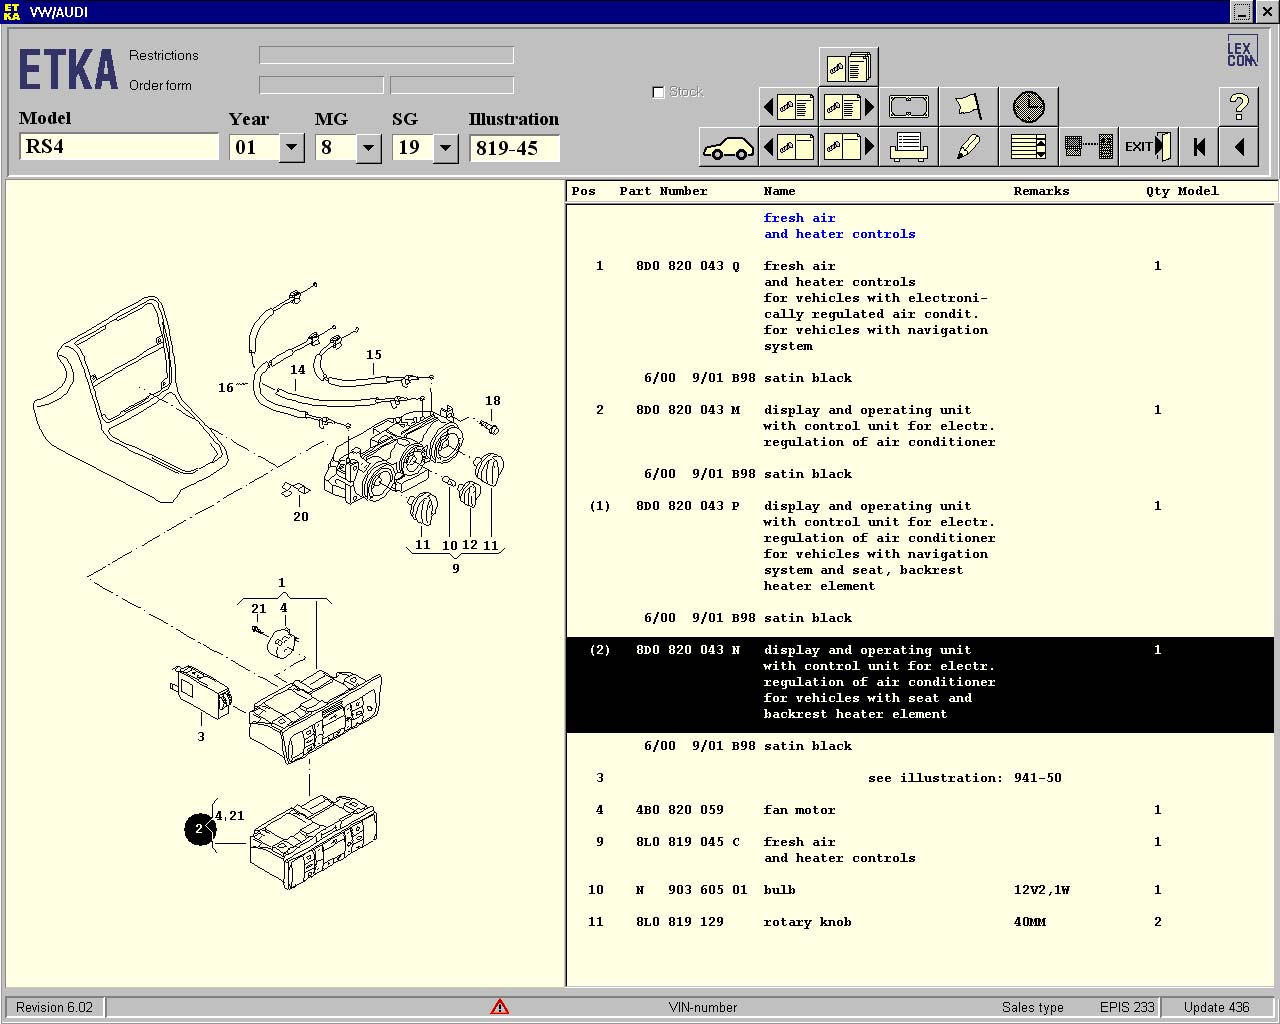Screen dimensions: 1280x1024
Task: Toggle the Stock checkbox
Action: click(x=658, y=92)
